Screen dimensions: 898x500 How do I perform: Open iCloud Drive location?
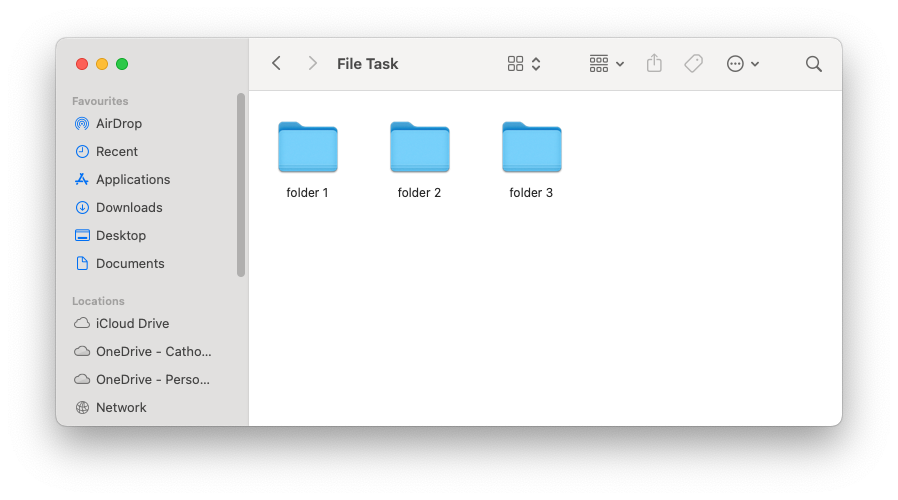click(x=132, y=324)
